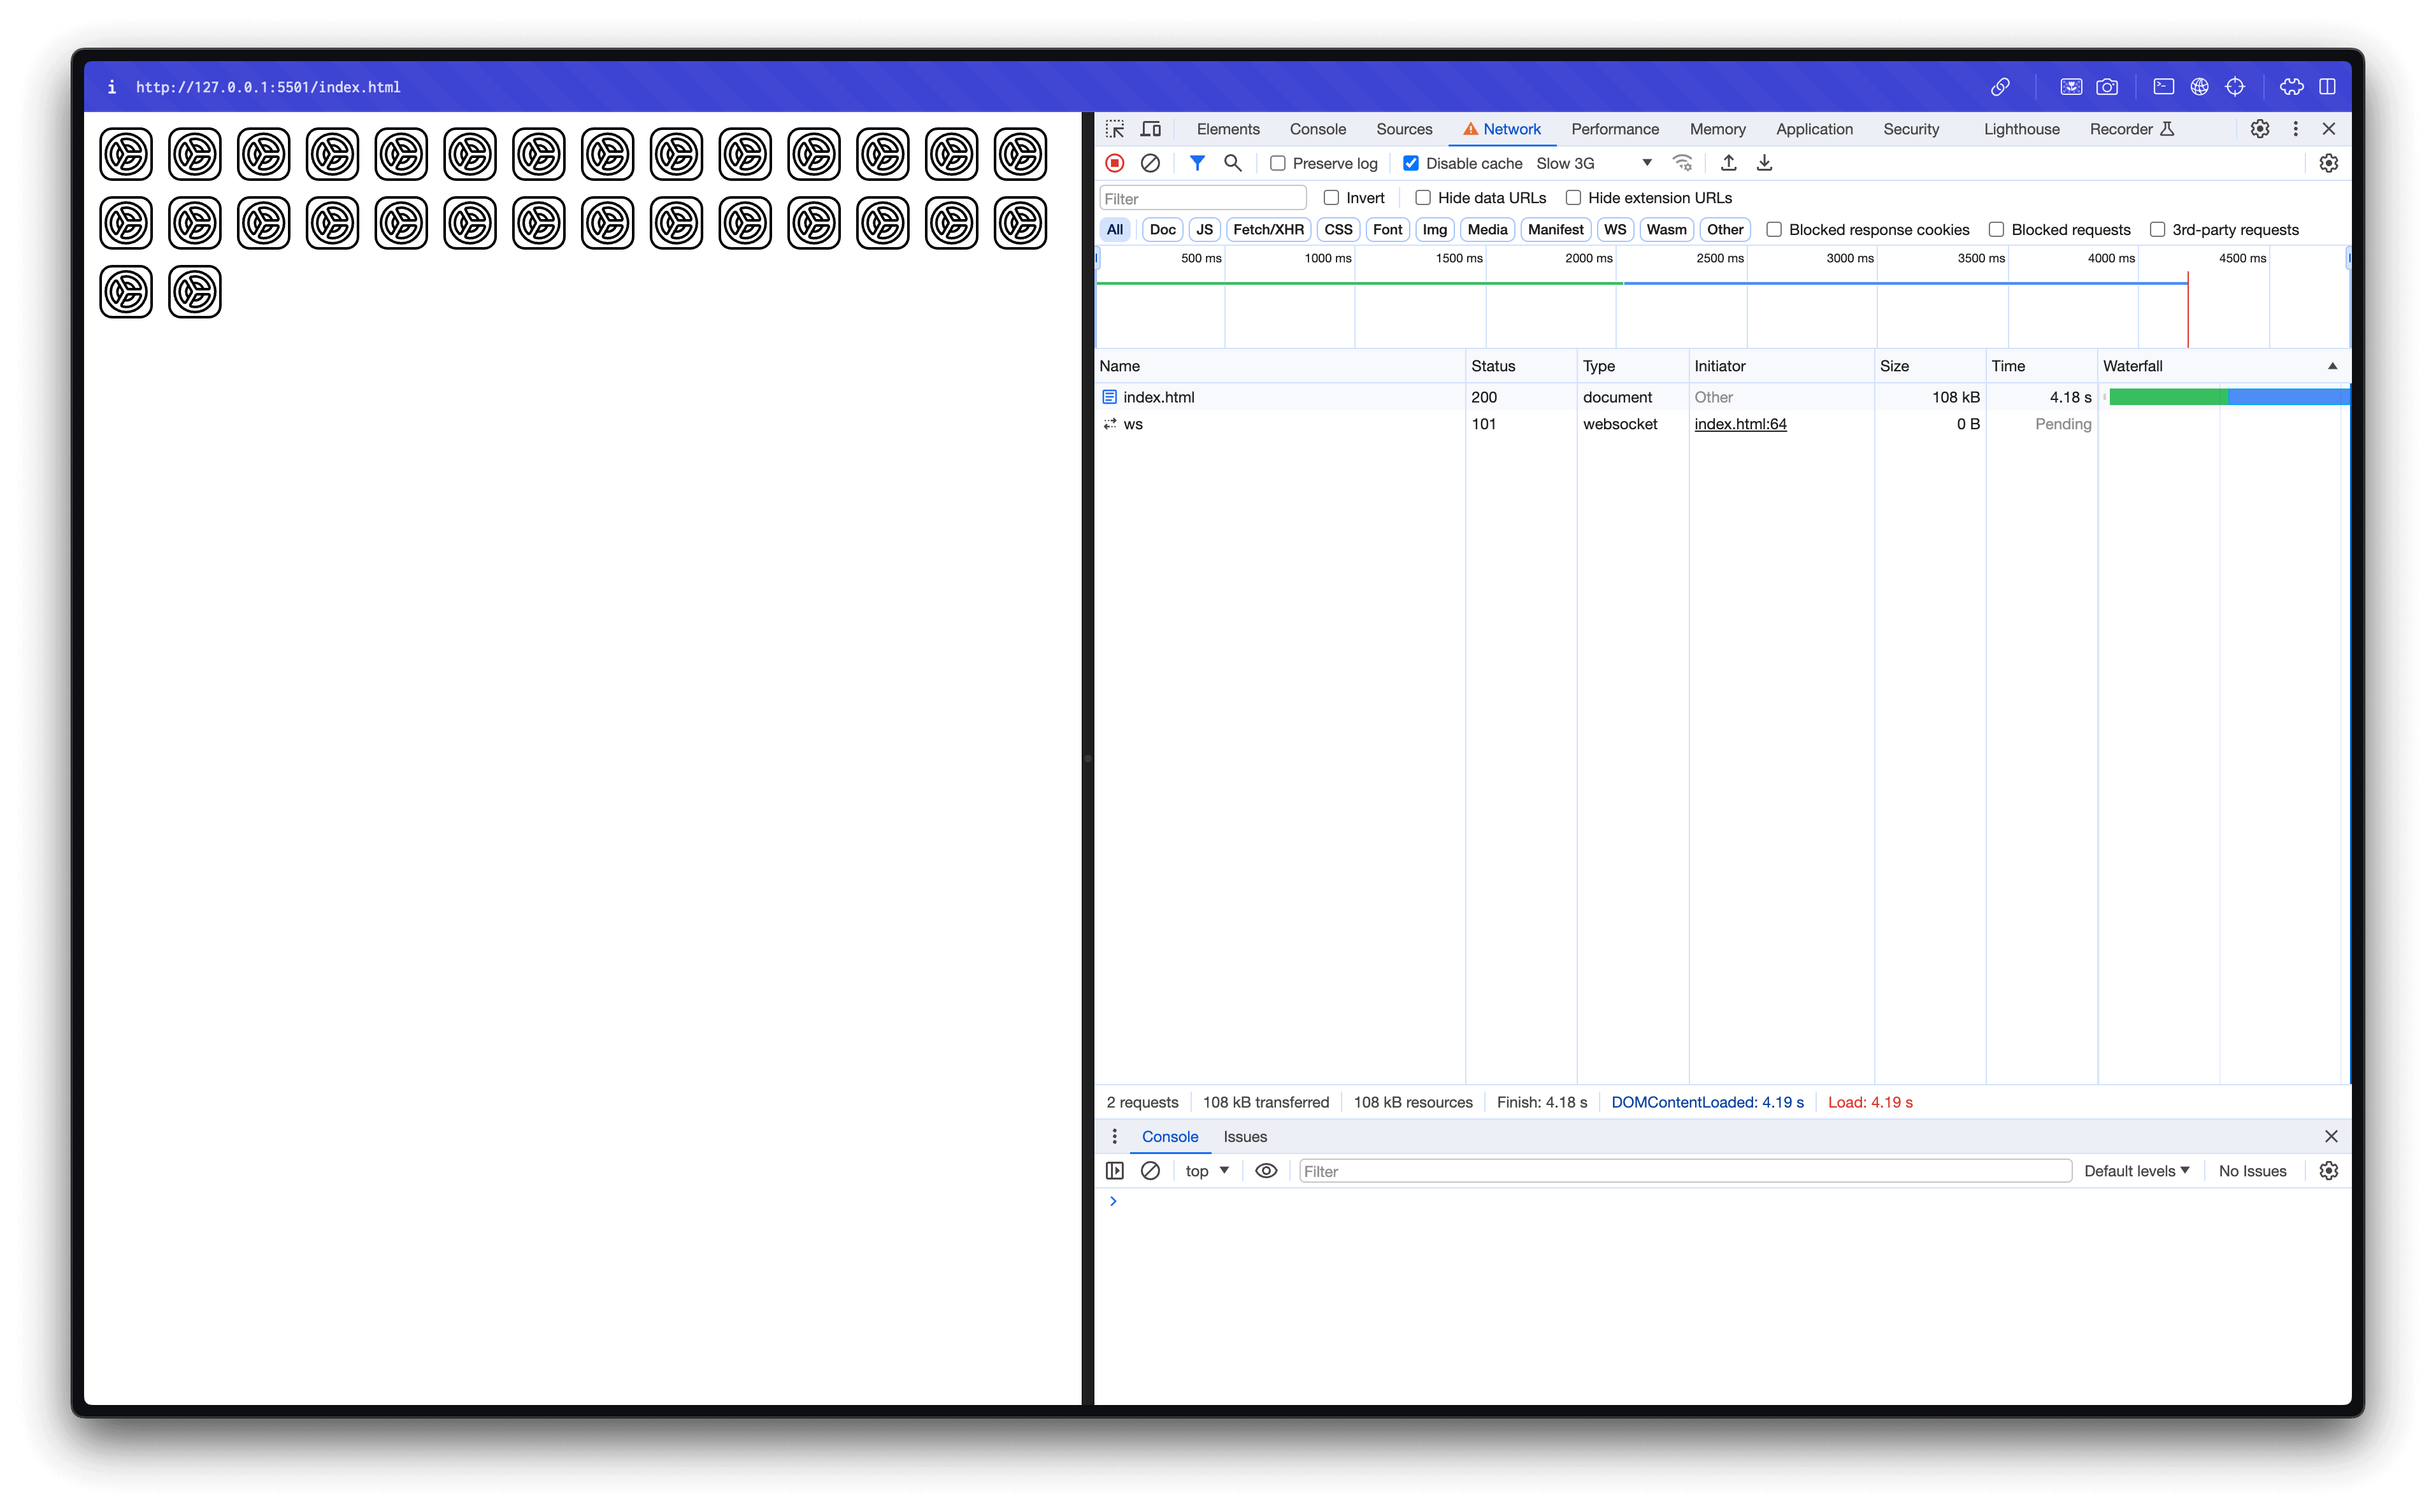Stop recording the network log

point(1114,162)
